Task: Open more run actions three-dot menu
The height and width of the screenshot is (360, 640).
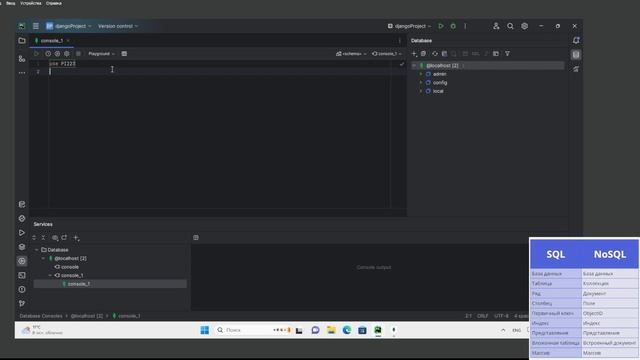Action: (465, 26)
